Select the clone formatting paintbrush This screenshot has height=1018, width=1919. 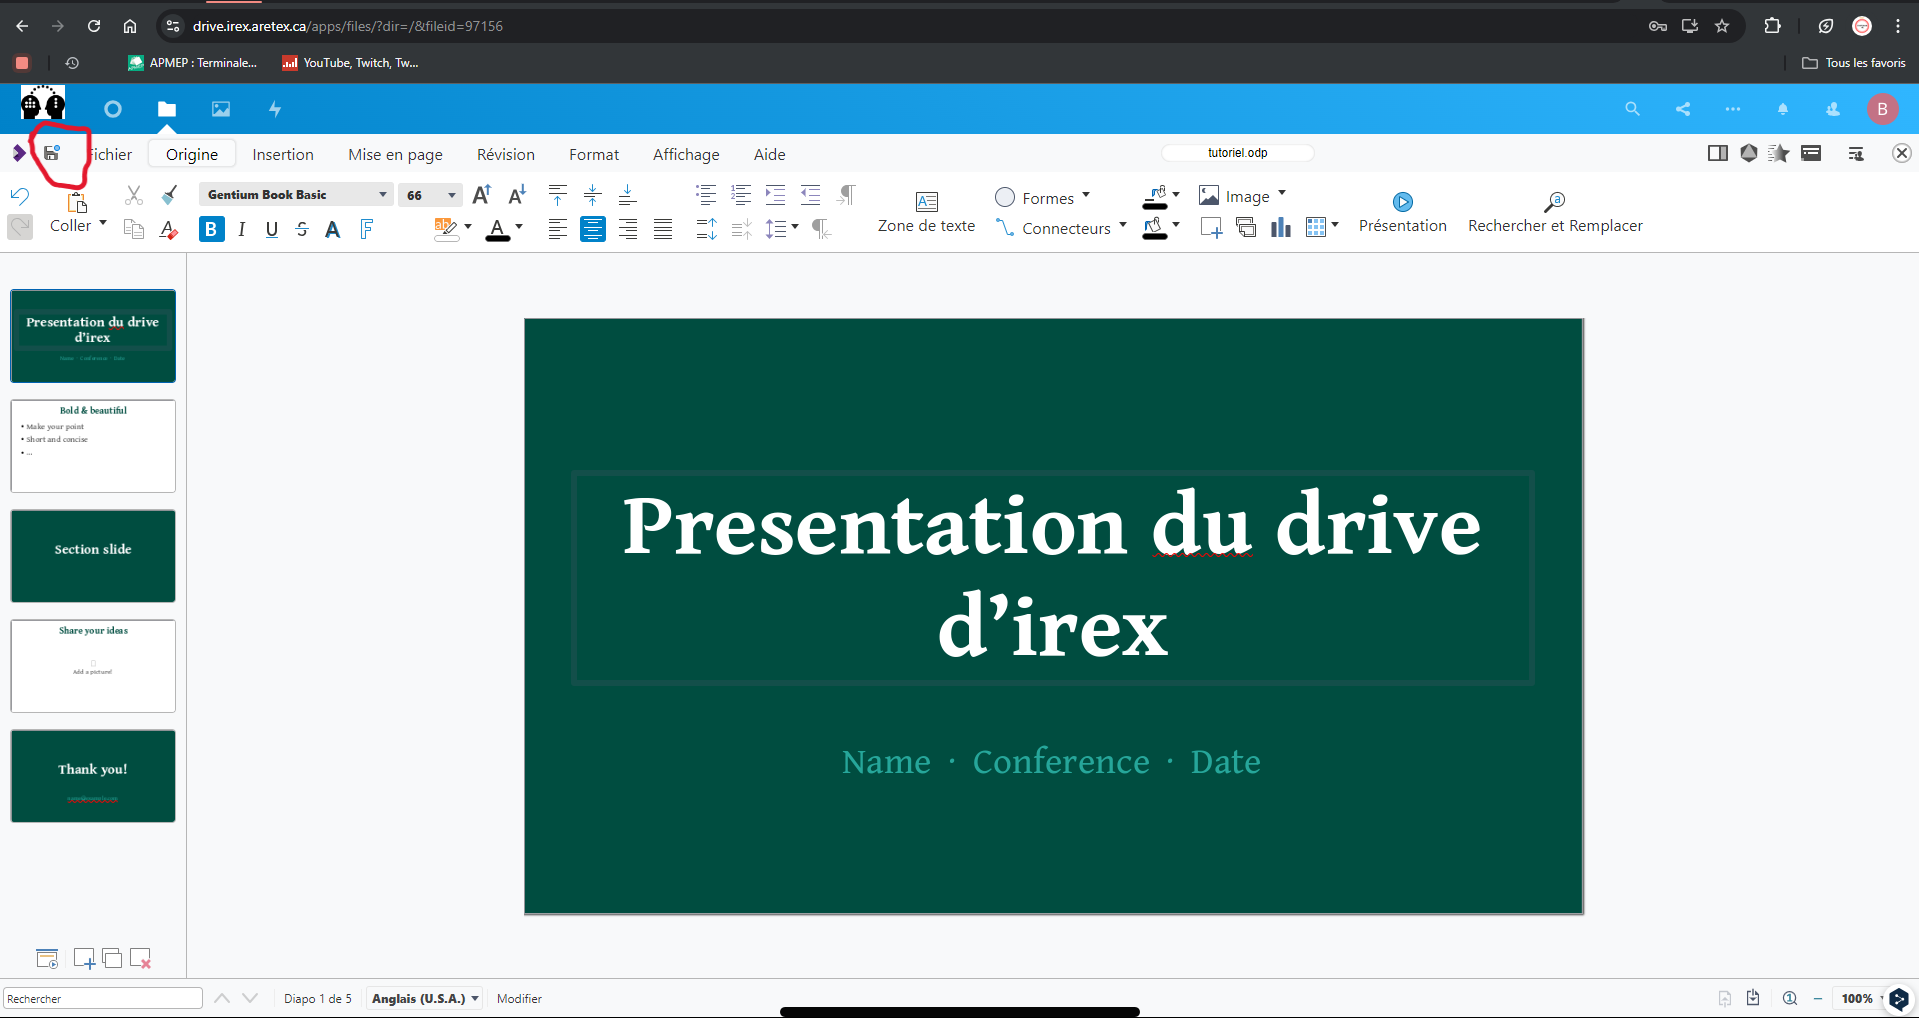pyautogui.click(x=169, y=195)
